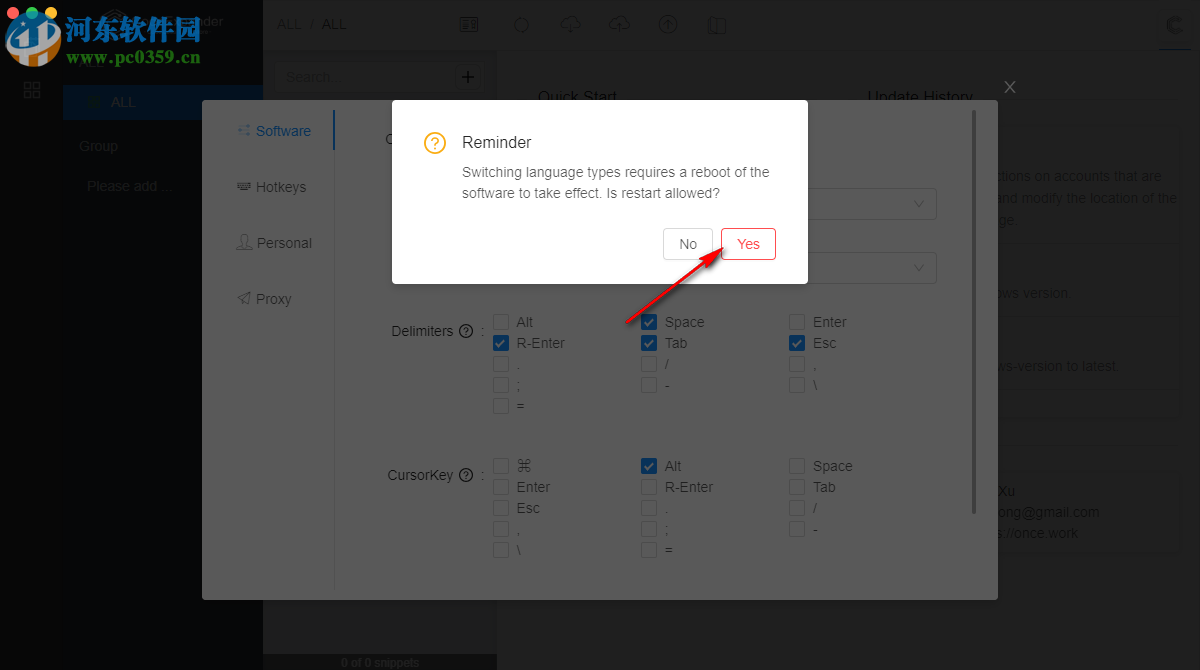Uncheck the Space delimiter checkbox
The height and width of the screenshot is (670, 1200).
click(649, 322)
